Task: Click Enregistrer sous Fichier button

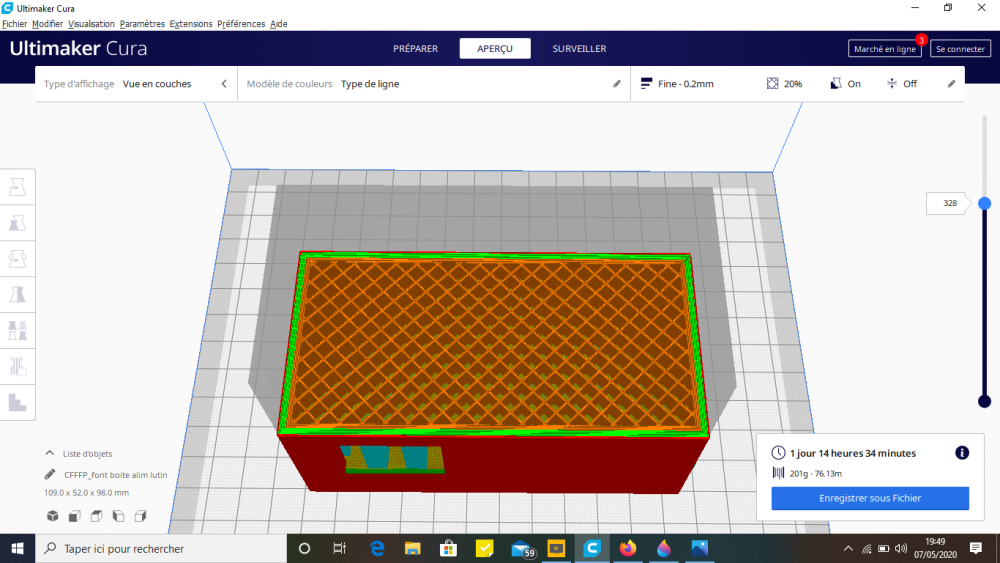Action: [870, 498]
